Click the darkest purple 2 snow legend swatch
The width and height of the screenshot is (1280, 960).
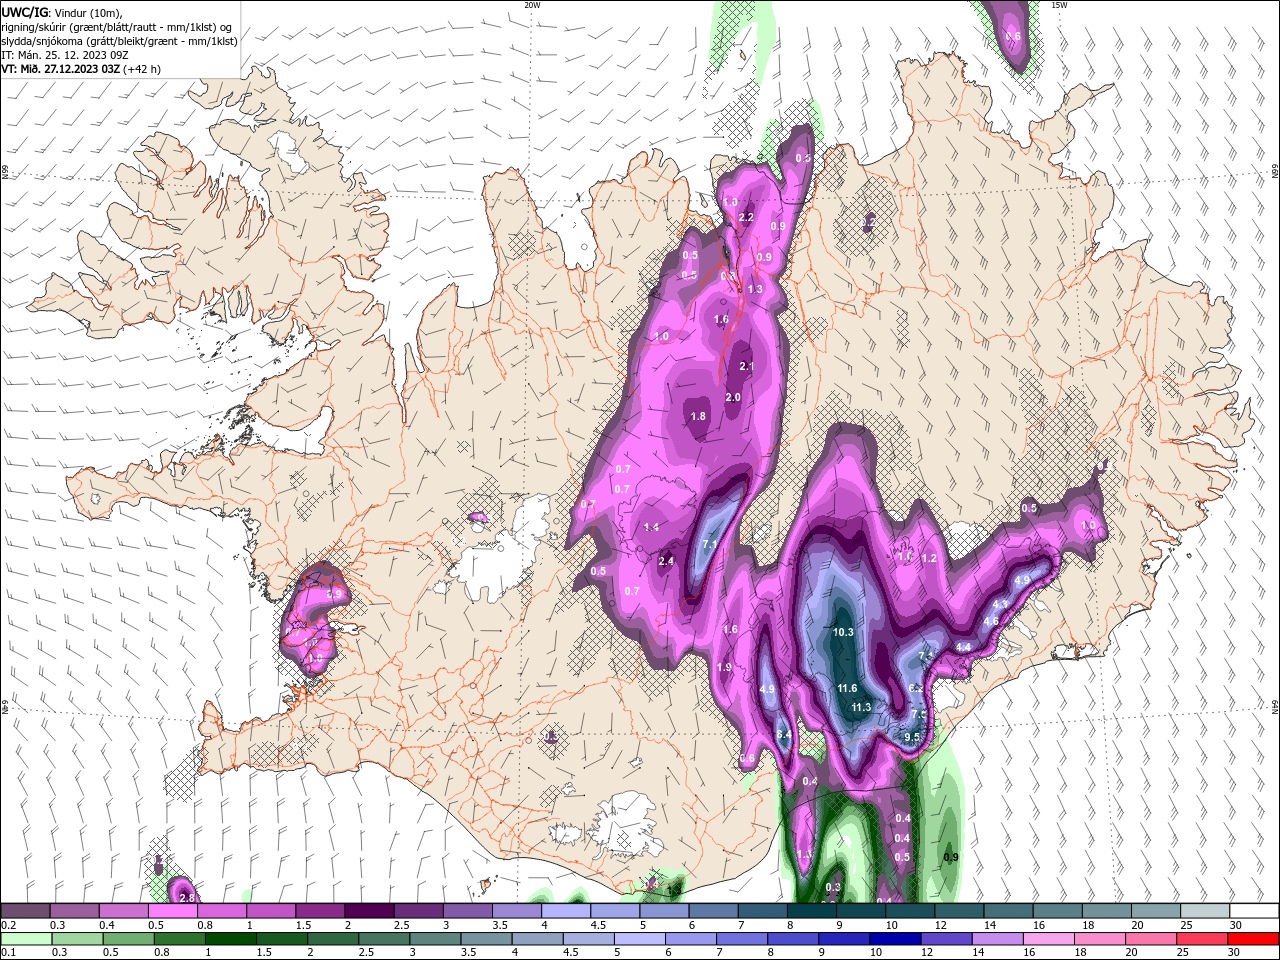click(x=369, y=911)
